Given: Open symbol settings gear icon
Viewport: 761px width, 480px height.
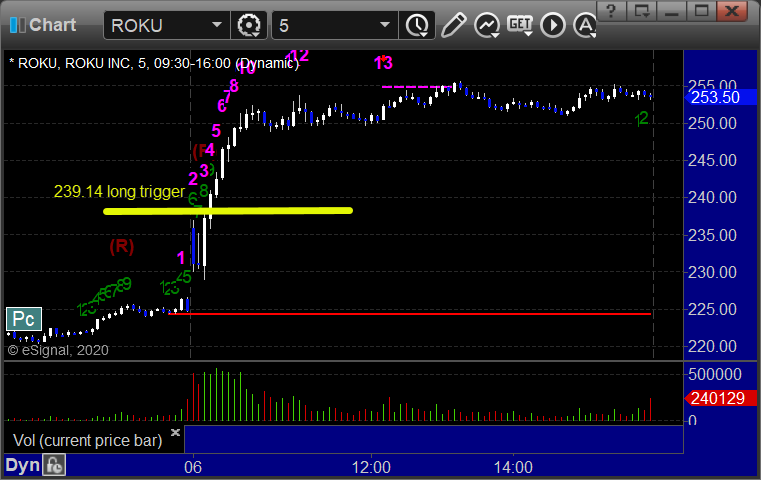Looking at the screenshot, I should click(249, 25).
